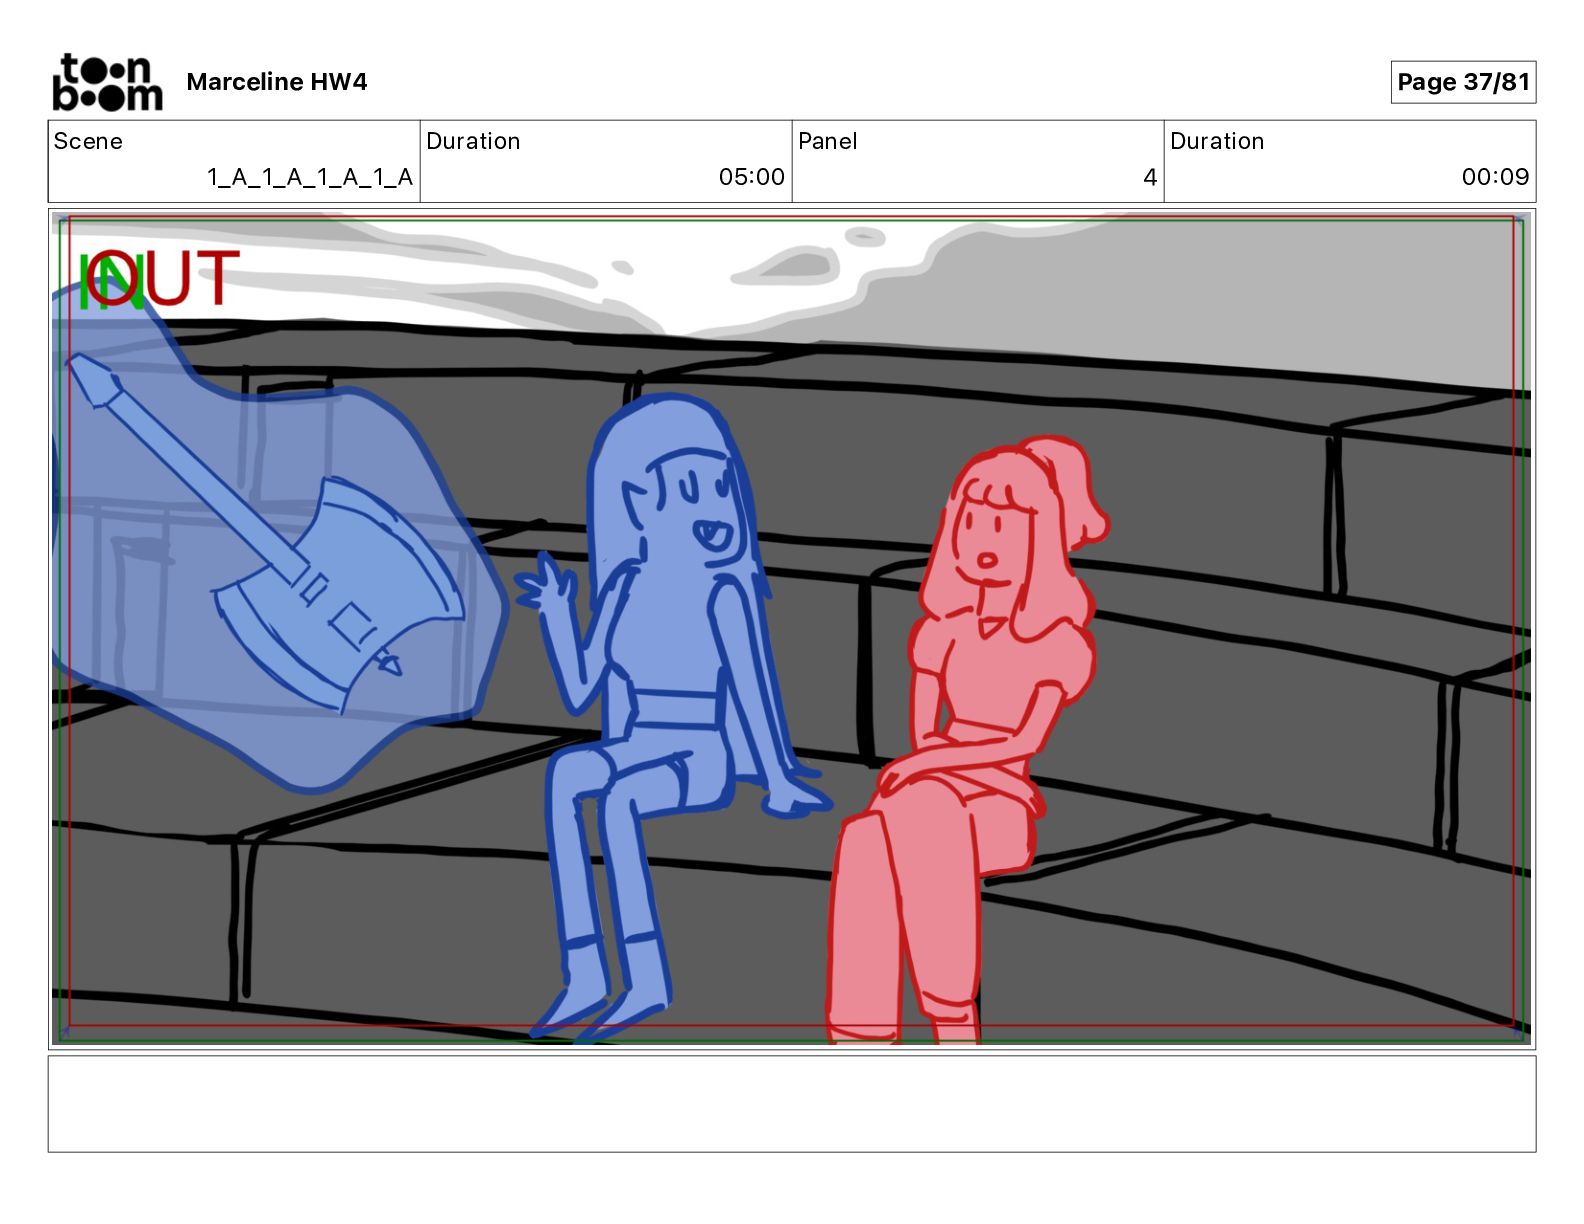Screen dimensions: 1584x1224
Task: Select scene name '1_A_1_A_1_A_1_A'
Action: coord(310,177)
